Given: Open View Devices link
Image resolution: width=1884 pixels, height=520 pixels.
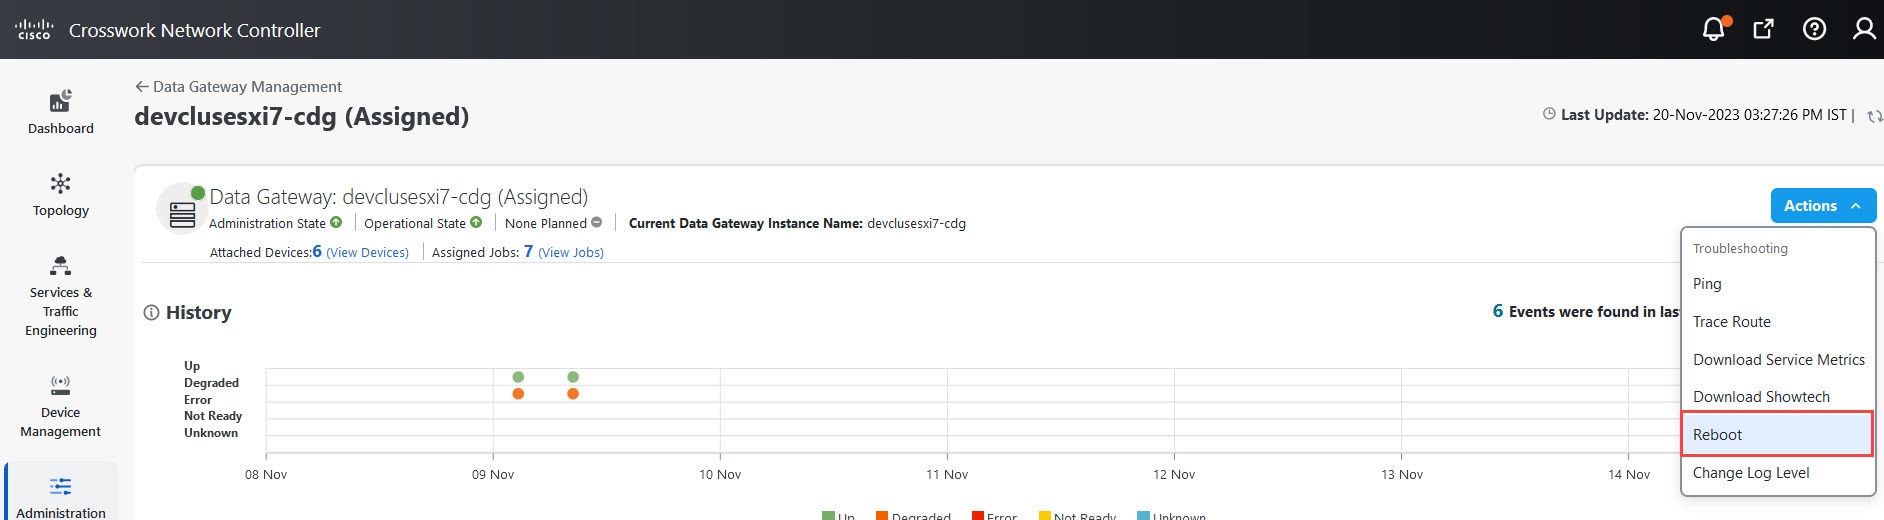Looking at the screenshot, I should (367, 253).
